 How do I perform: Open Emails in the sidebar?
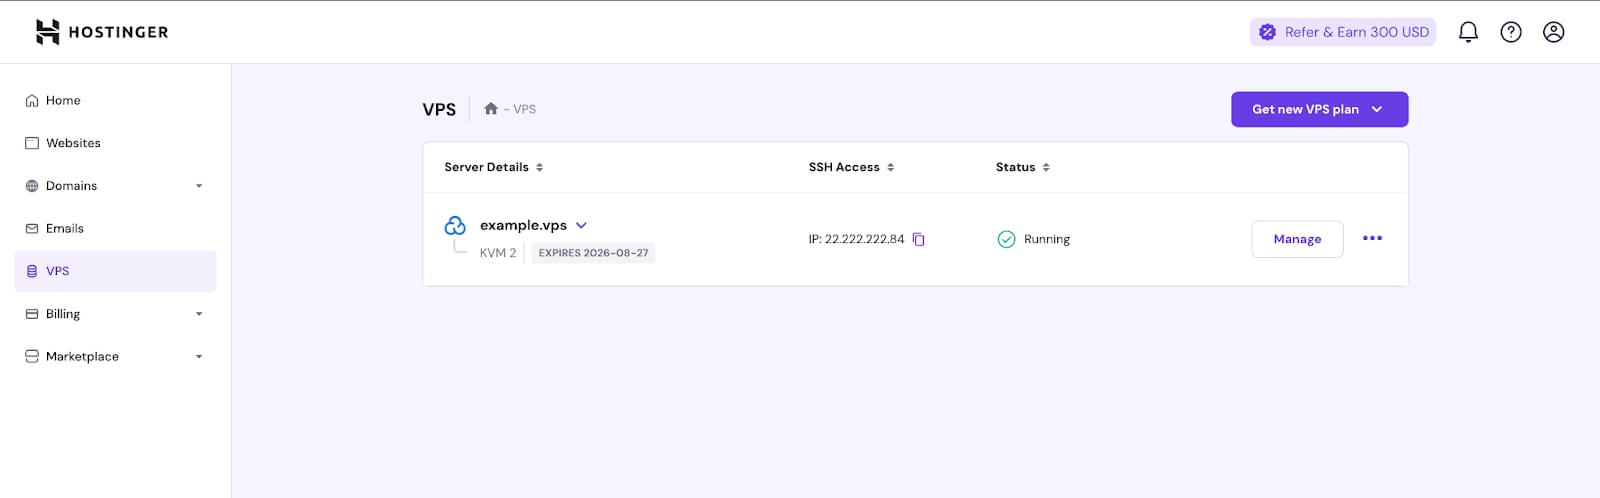tap(64, 229)
